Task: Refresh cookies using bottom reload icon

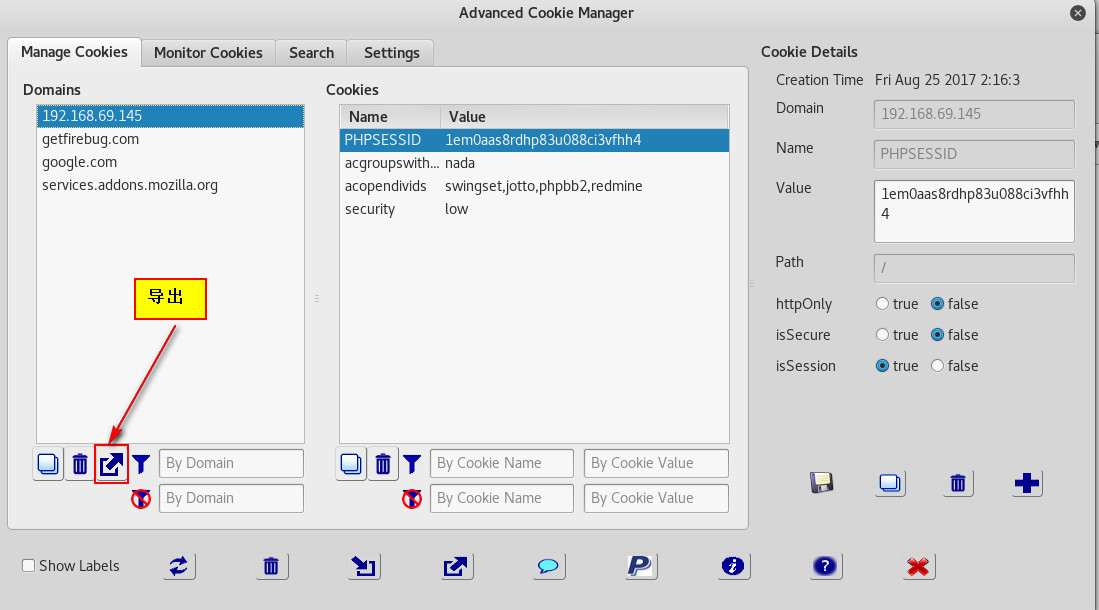Action: [x=179, y=566]
